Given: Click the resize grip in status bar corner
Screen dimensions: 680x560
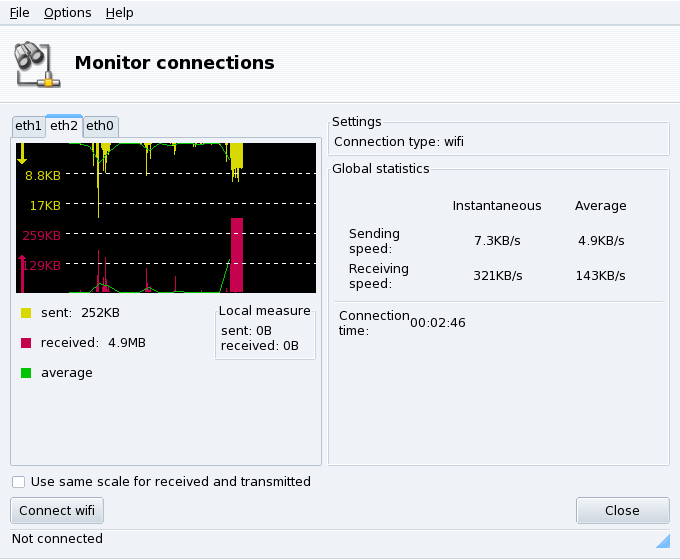Looking at the screenshot, I should coord(662,541).
